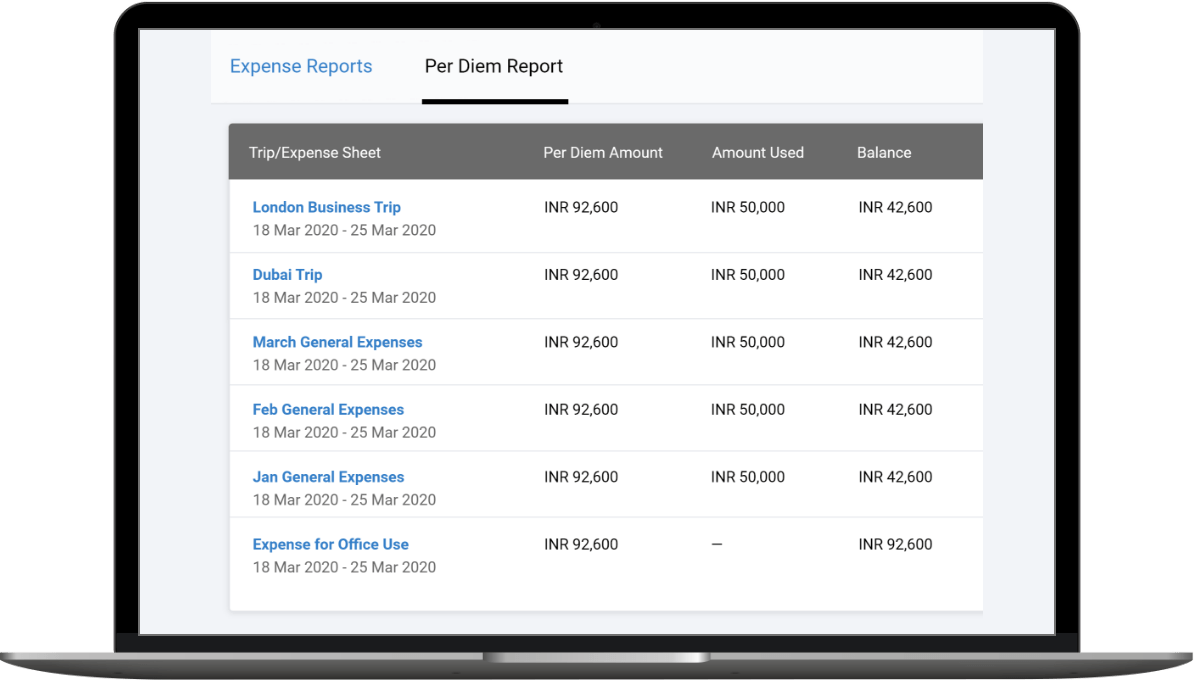Select the Per Diem Report tab
The height and width of the screenshot is (680, 1194).
(494, 66)
